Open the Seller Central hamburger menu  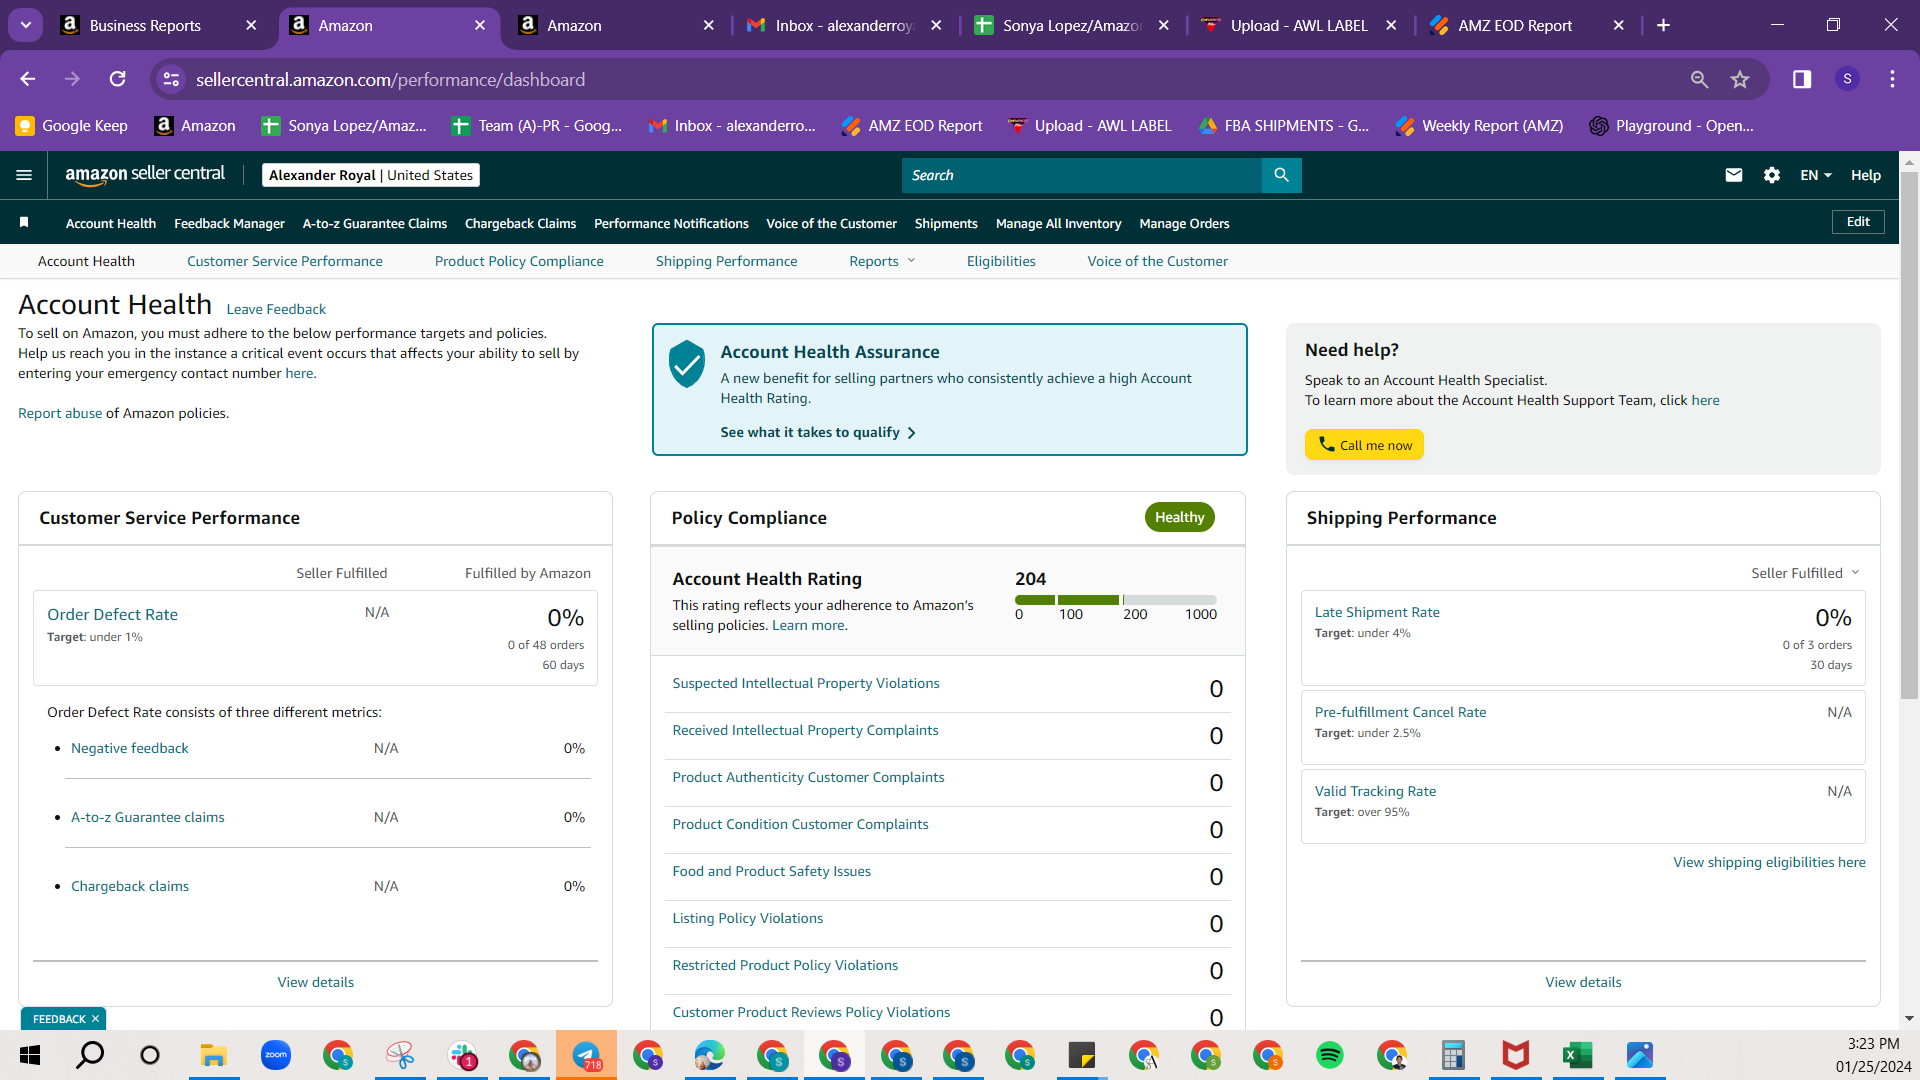[x=24, y=175]
